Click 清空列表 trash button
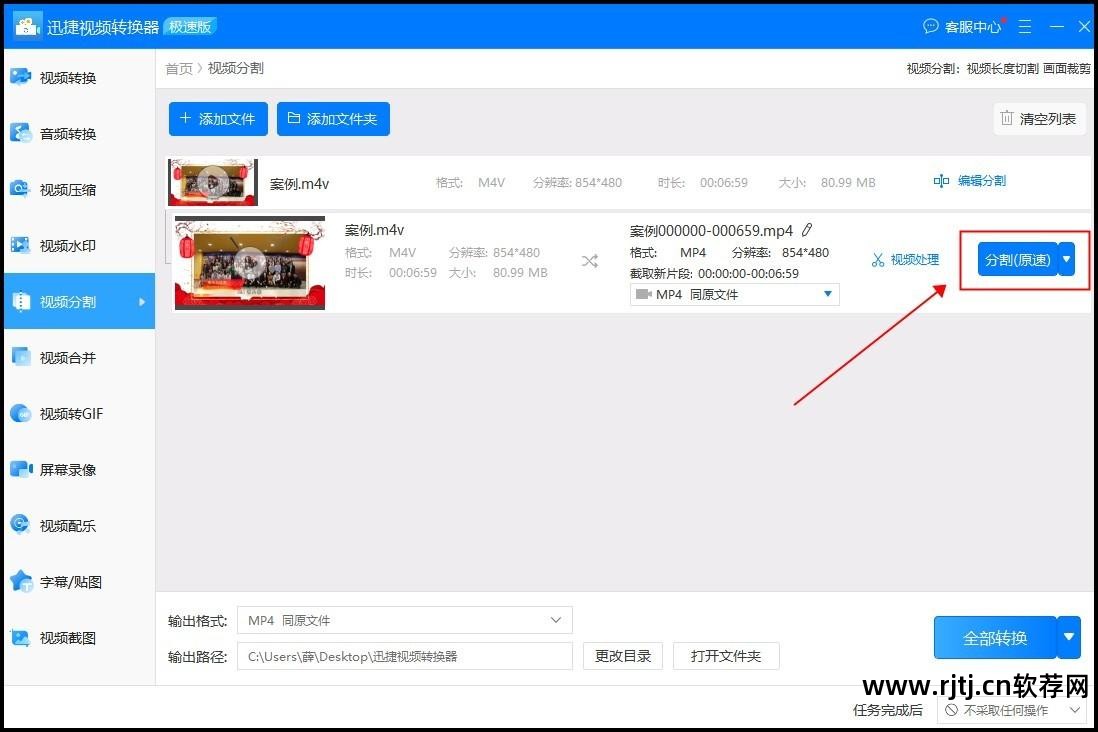 tap(1039, 119)
